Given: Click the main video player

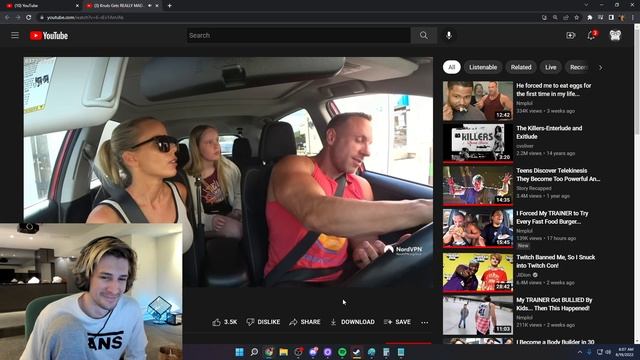Looking at the screenshot, I should [228, 172].
